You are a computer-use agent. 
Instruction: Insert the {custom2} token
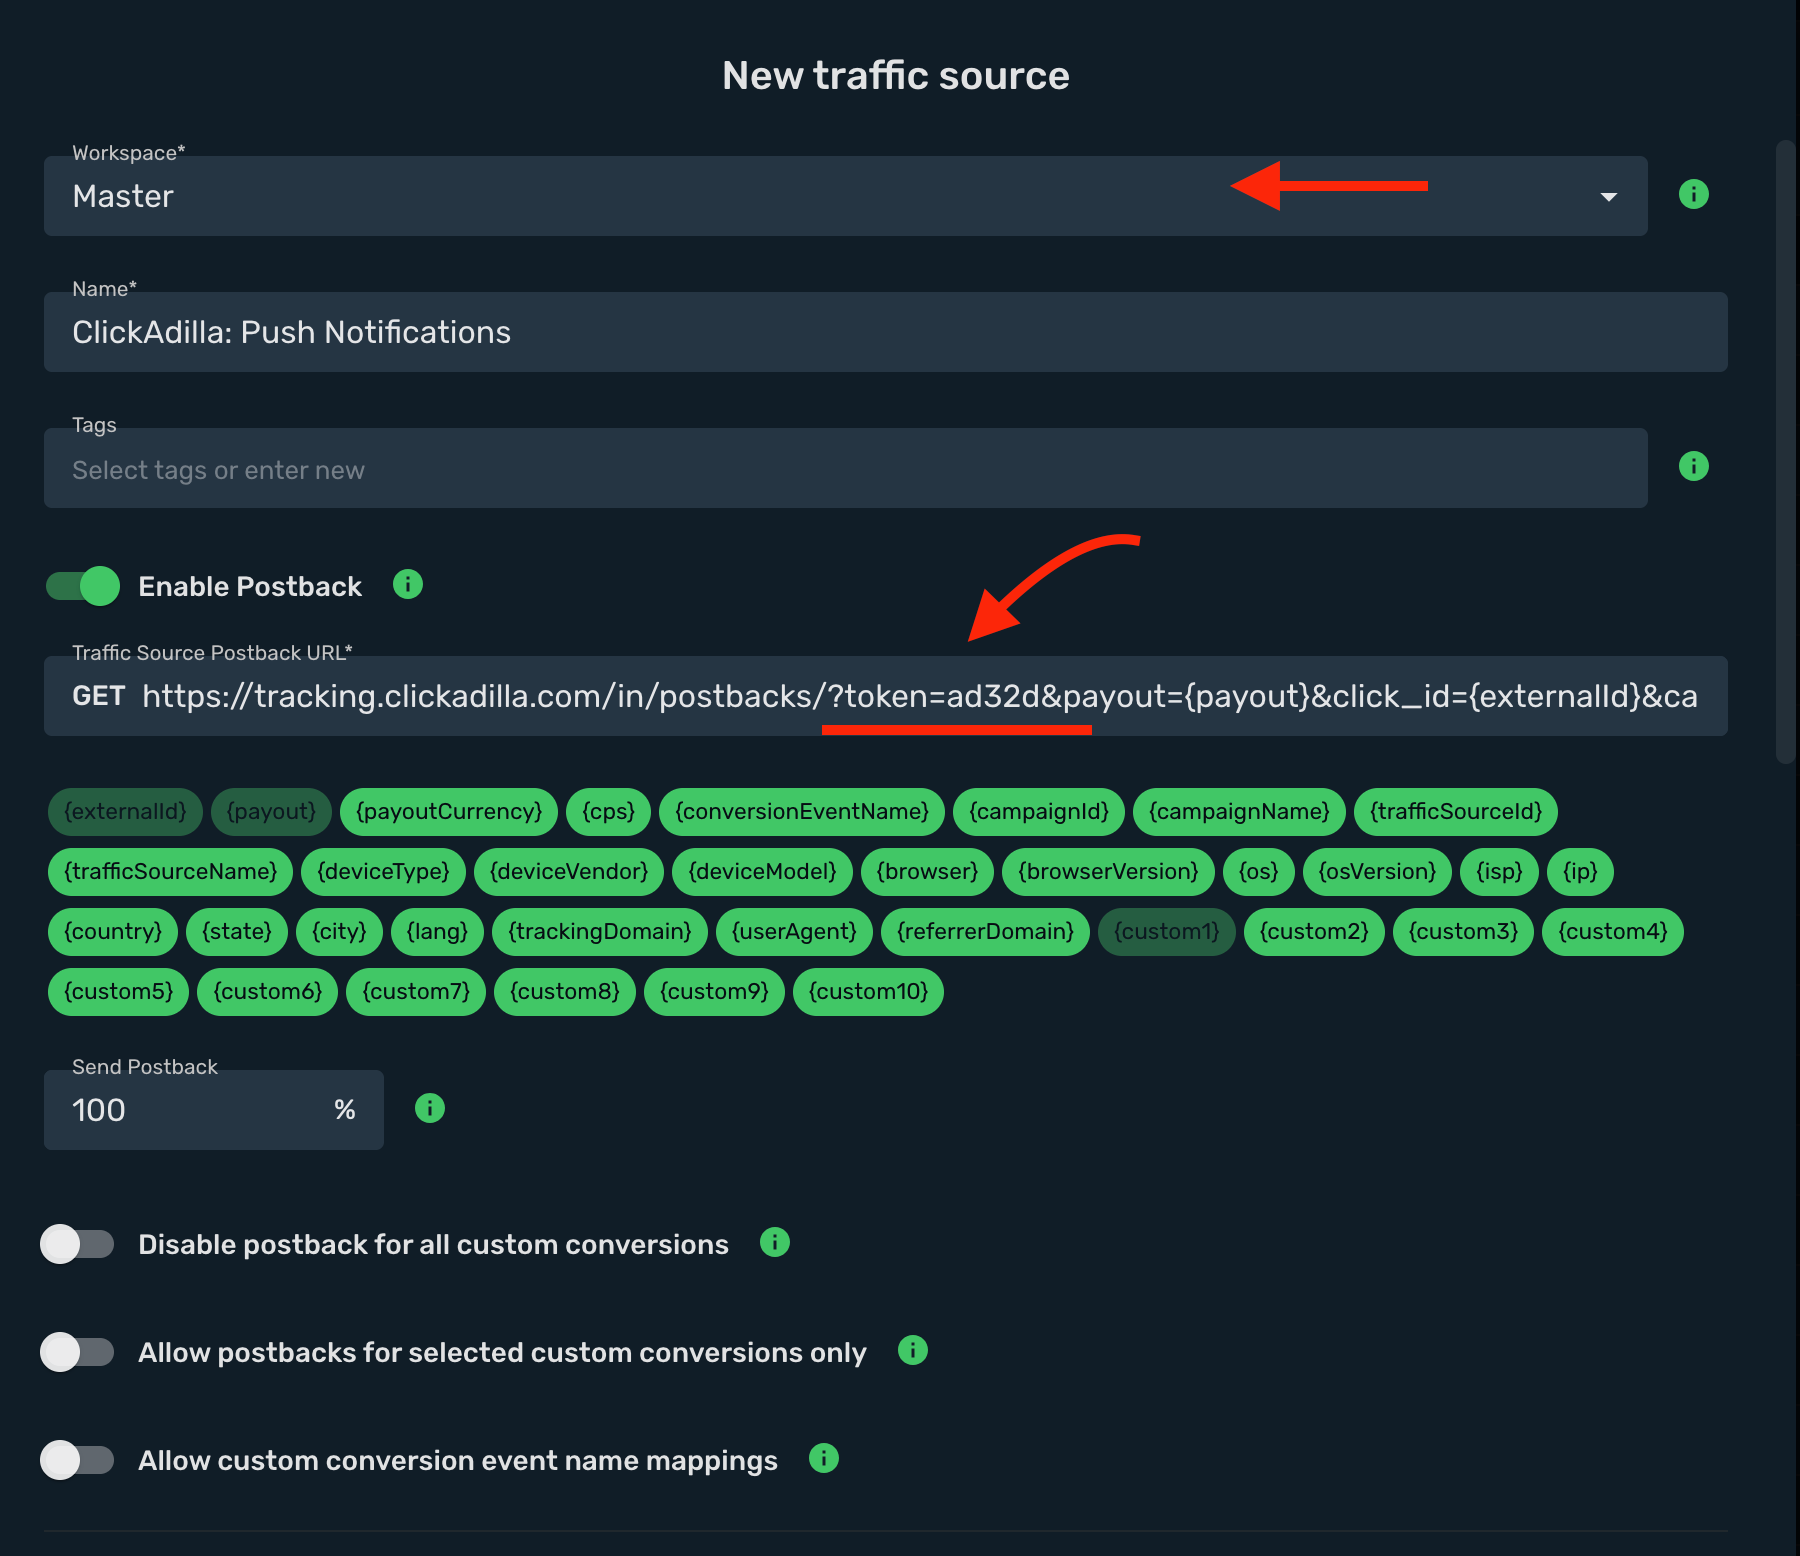pyautogui.click(x=1315, y=932)
